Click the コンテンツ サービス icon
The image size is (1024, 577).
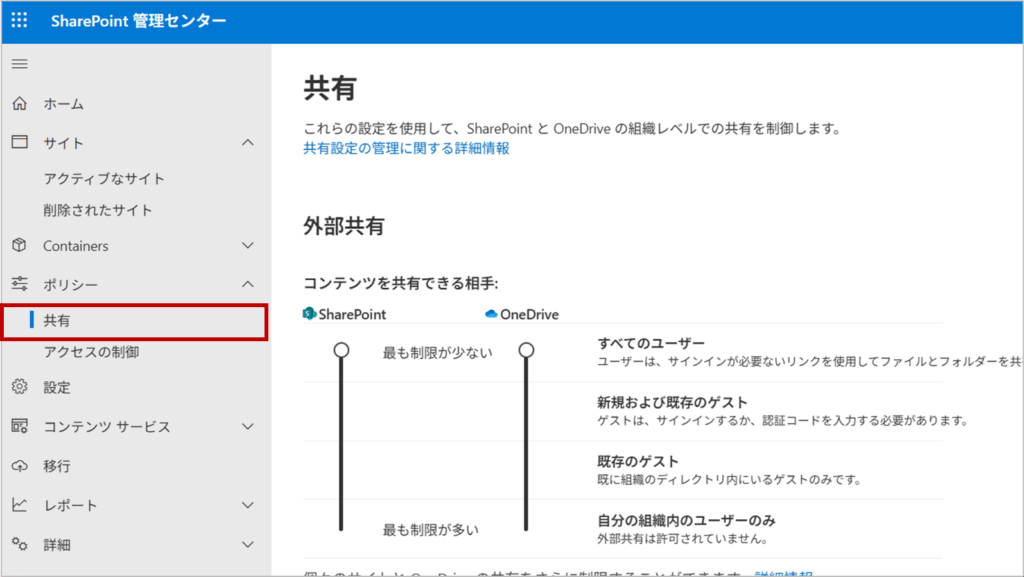point(20,426)
